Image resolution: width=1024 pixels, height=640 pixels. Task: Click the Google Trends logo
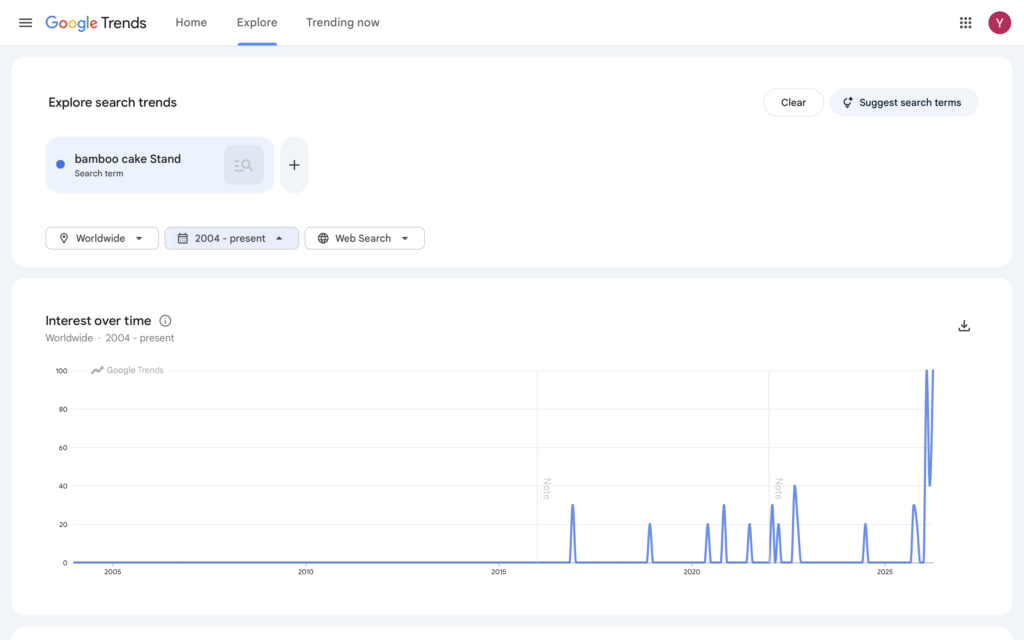pyautogui.click(x=96, y=23)
